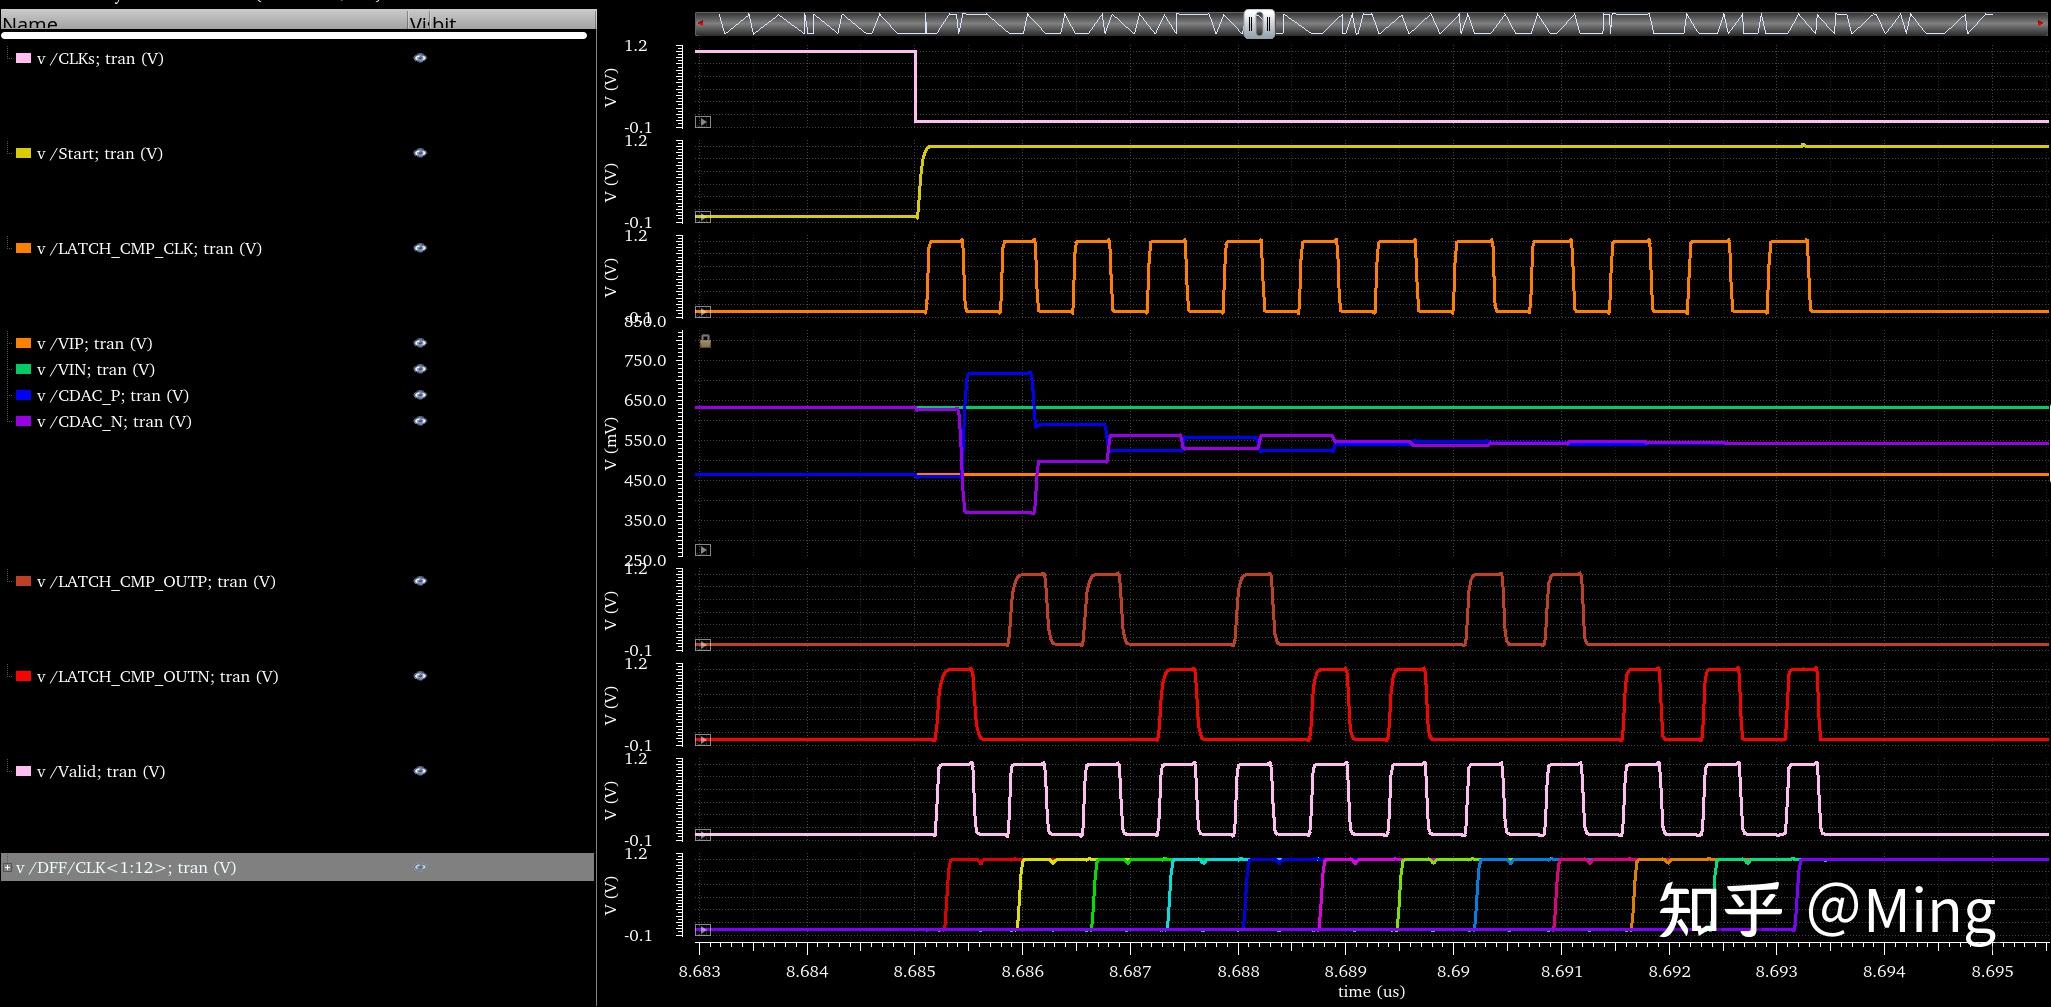Screen dimensions: 2051x1007
Task: Click the triangle expander in the Start trace panel
Action: [703, 217]
